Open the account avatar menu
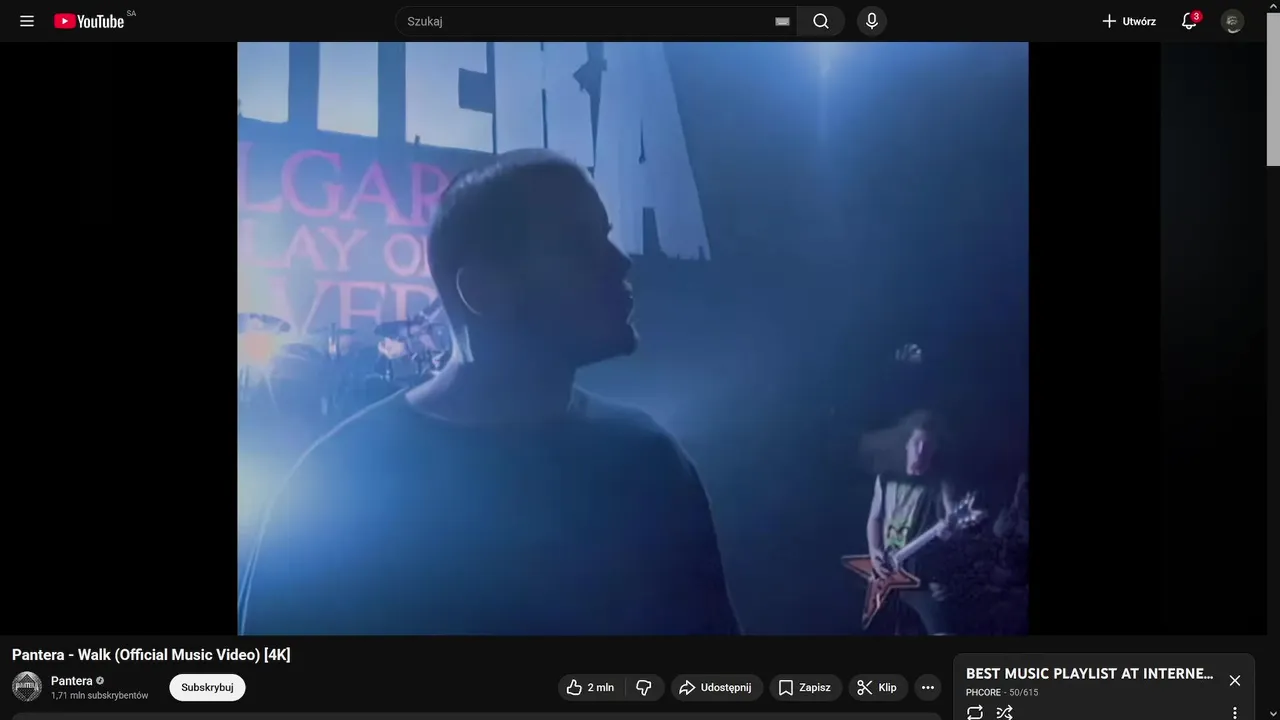Viewport: 1280px width, 720px height. (x=1233, y=21)
